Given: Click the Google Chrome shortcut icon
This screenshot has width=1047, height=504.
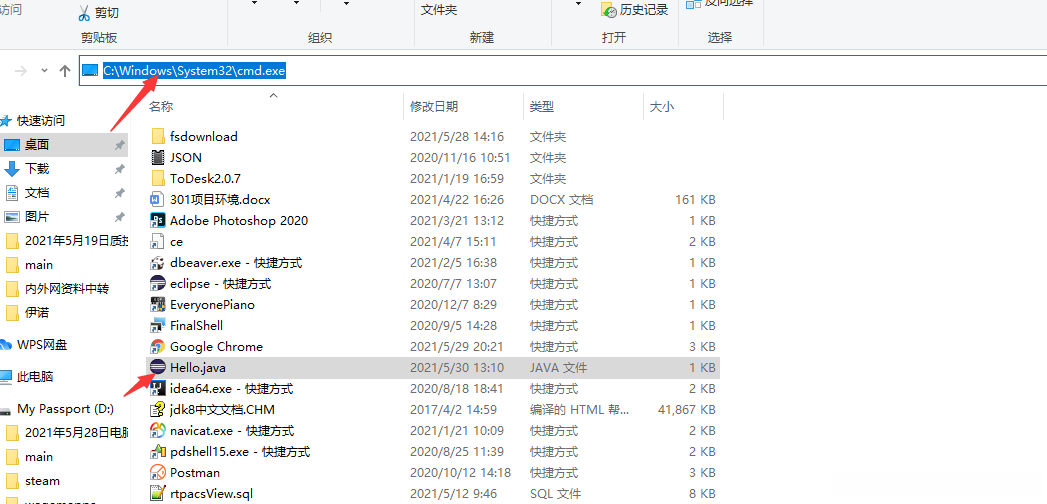Looking at the screenshot, I should (x=158, y=346).
